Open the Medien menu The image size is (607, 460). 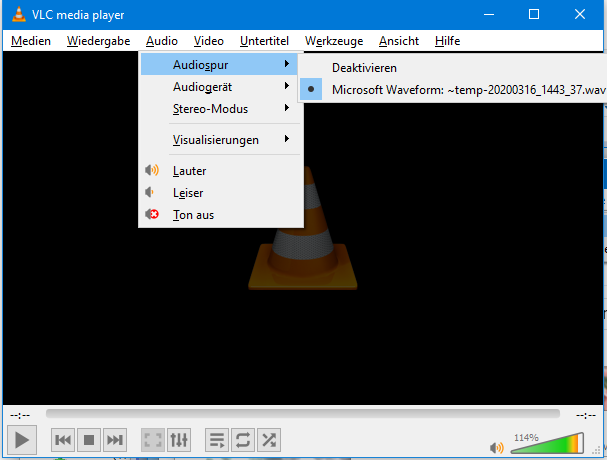31,41
